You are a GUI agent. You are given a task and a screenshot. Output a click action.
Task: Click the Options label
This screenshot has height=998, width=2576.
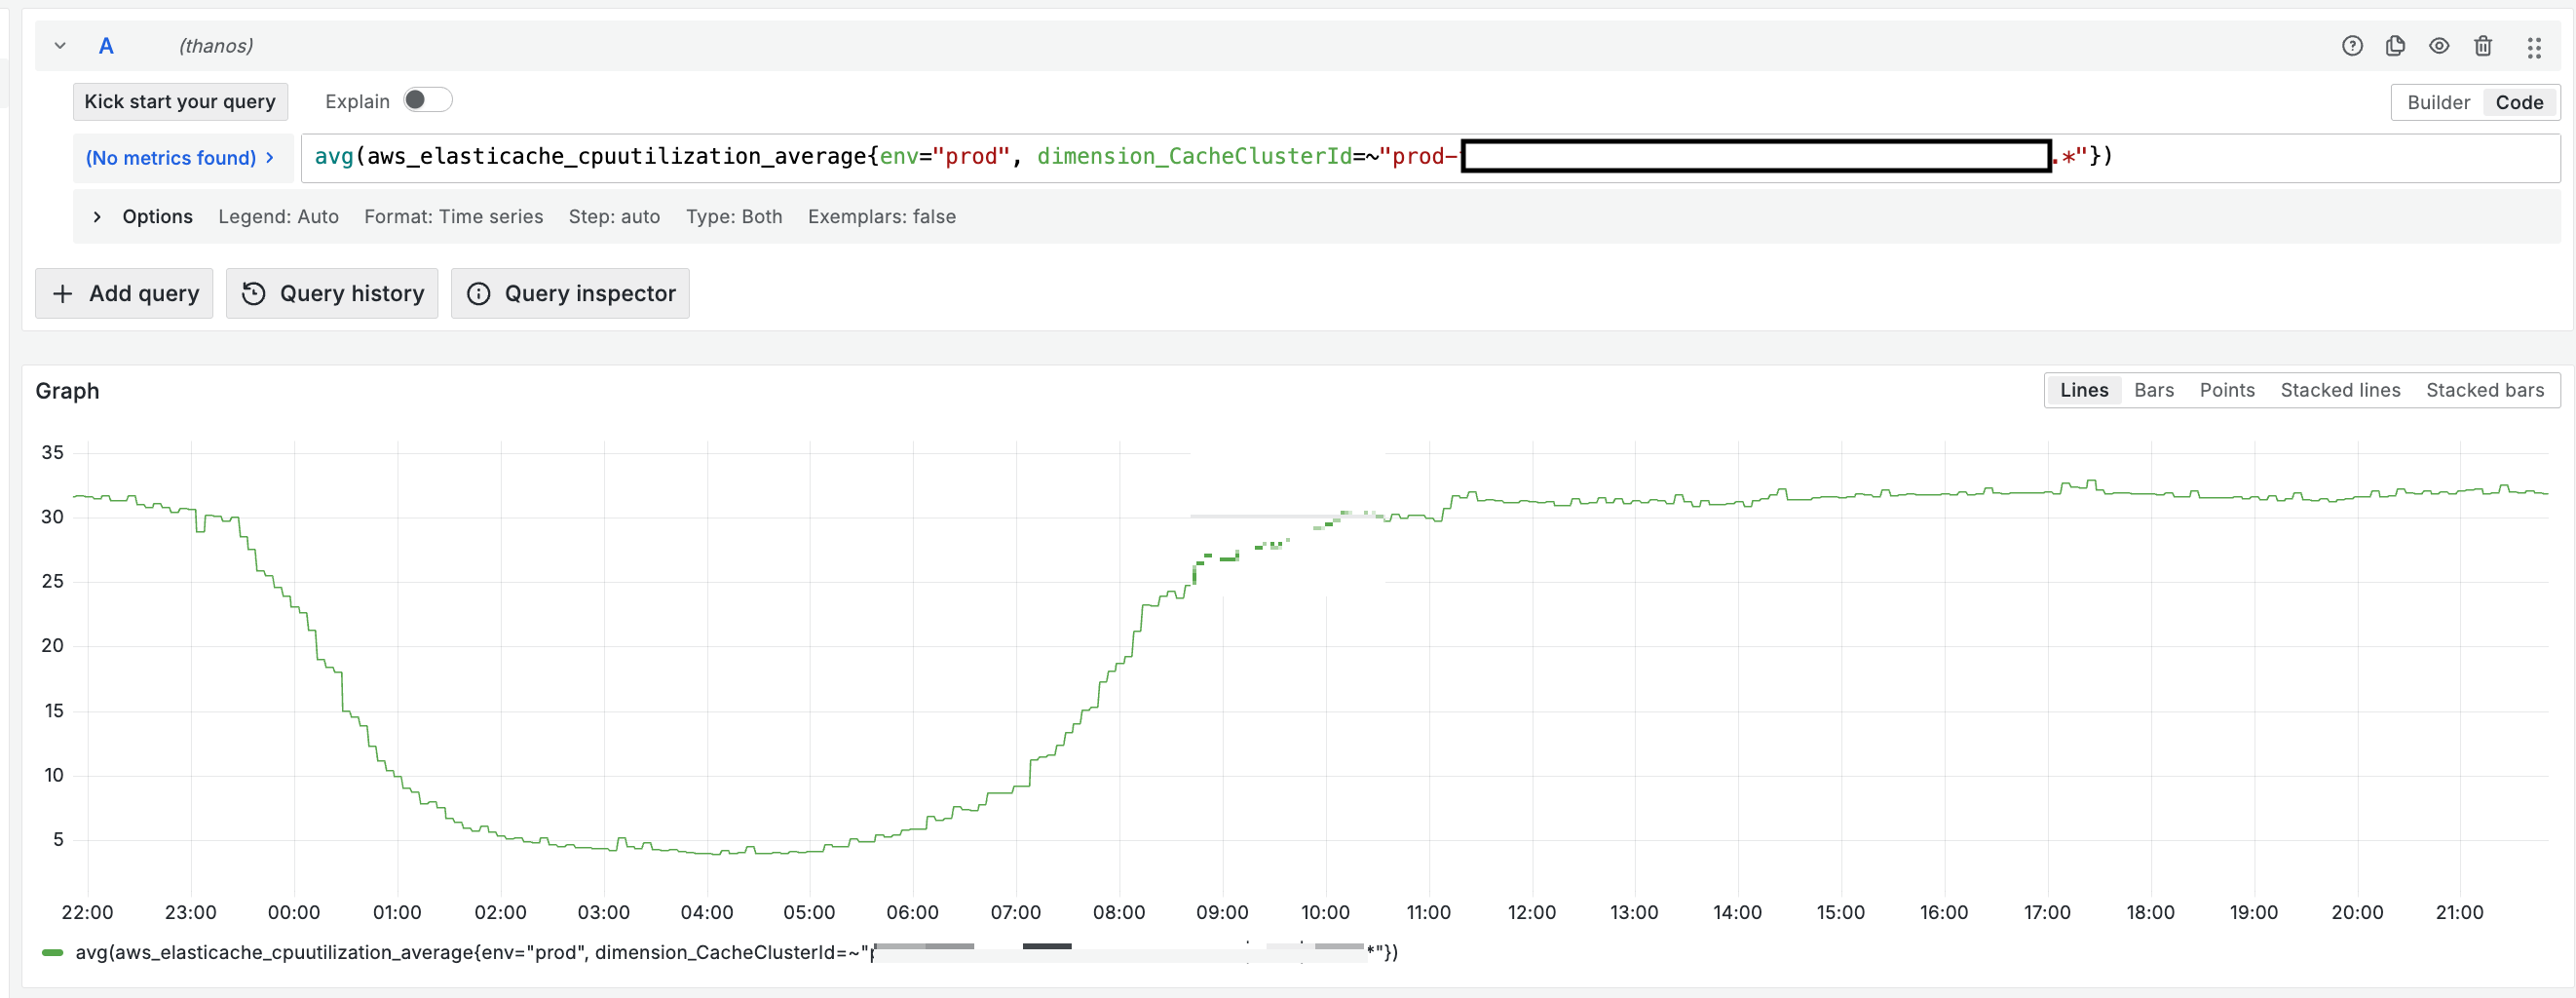[x=157, y=217]
